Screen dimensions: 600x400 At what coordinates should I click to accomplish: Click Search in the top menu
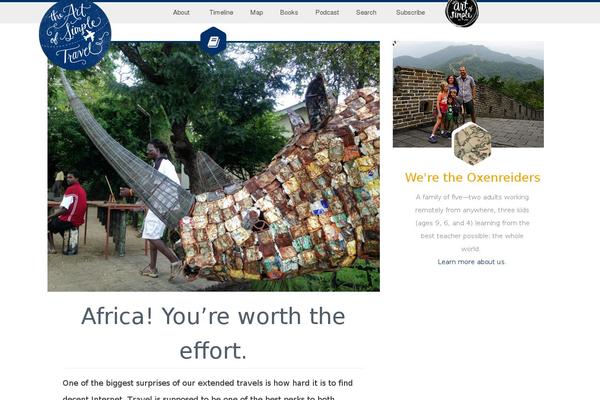(366, 13)
